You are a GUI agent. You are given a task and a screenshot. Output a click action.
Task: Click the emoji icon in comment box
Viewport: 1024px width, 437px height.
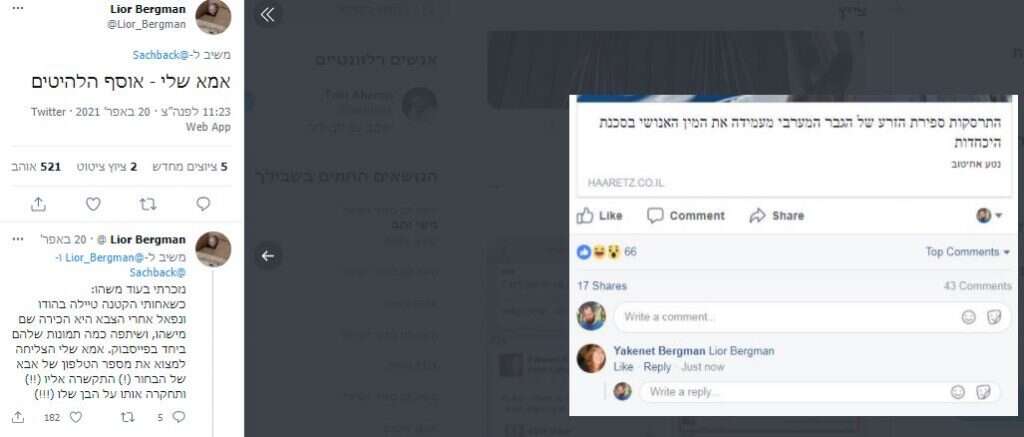click(968, 317)
